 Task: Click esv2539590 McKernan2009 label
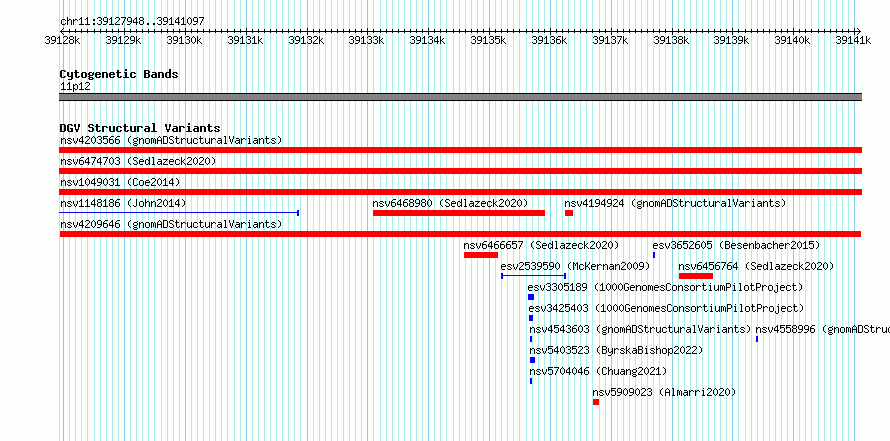click(575, 266)
